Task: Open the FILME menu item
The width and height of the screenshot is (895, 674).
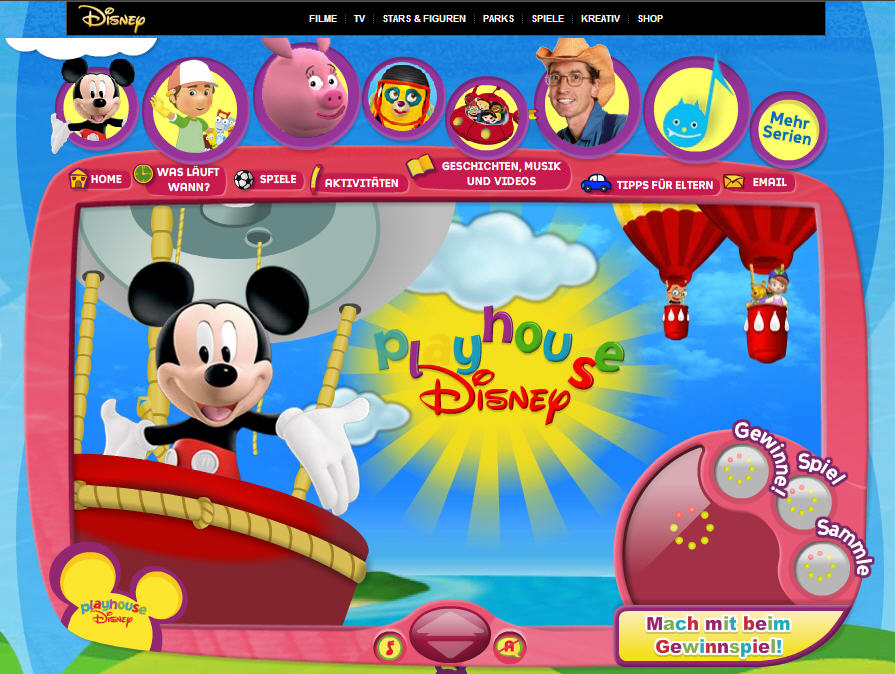Action: point(322,18)
